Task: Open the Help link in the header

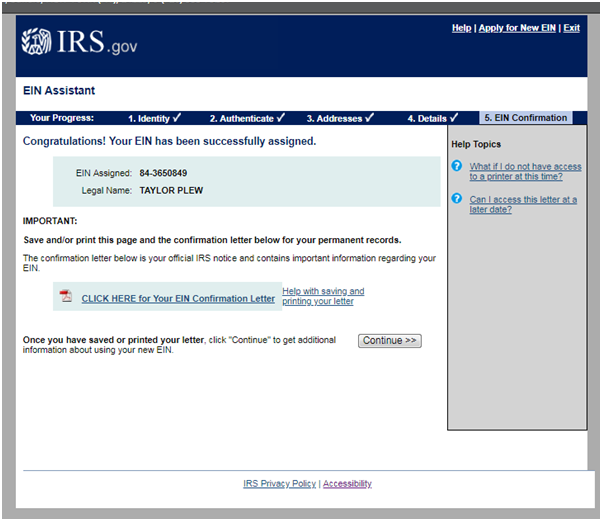Action: coord(461,28)
